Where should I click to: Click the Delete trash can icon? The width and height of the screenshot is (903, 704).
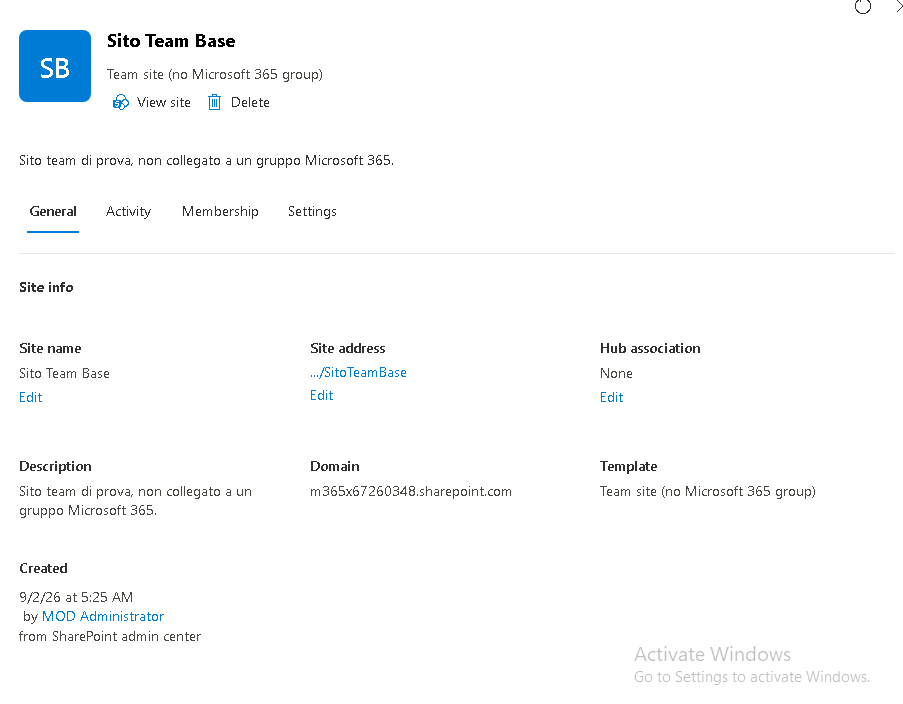[x=214, y=103]
